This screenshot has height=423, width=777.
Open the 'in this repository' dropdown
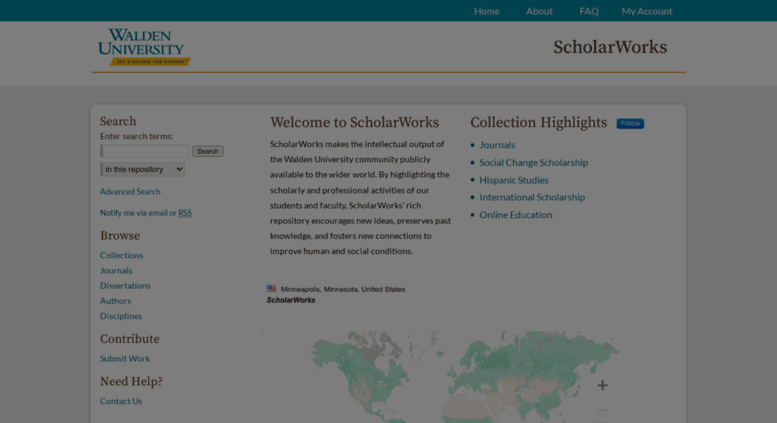[142, 169]
